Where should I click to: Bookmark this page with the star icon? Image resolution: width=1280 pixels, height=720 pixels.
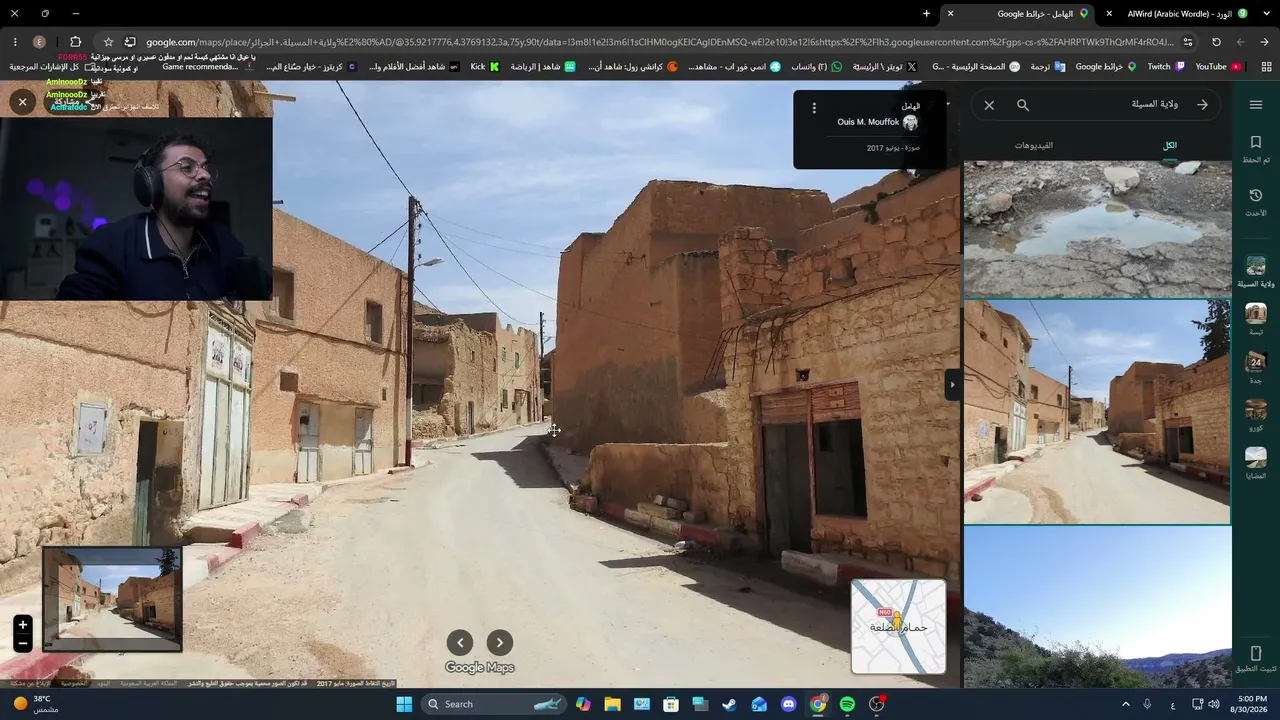(108, 42)
